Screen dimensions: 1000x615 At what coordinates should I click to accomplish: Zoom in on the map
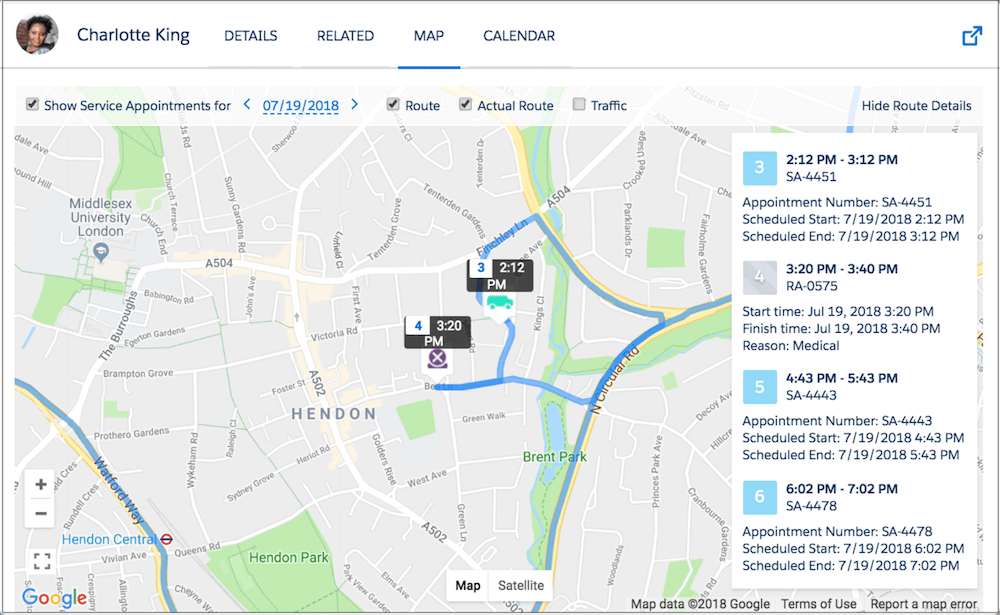pyautogui.click(x=41, y=485)
